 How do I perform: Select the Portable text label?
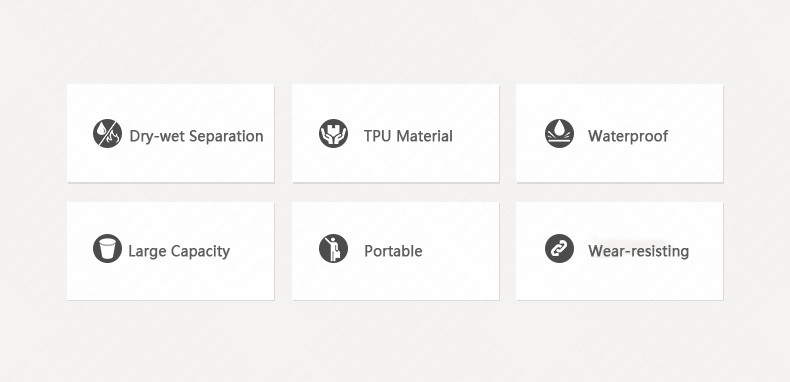[393, 251]
